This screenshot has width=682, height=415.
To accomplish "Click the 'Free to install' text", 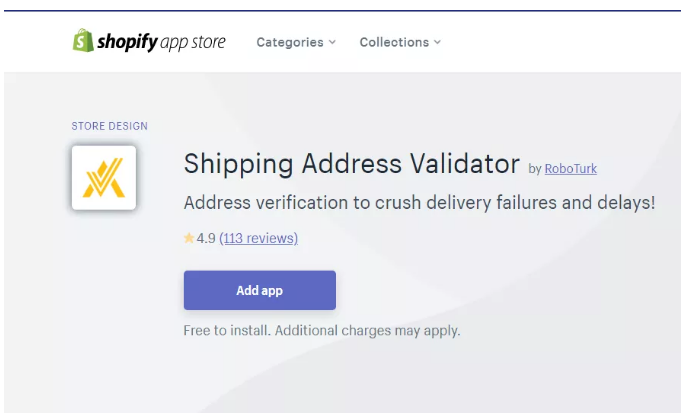I will point(226,330).
